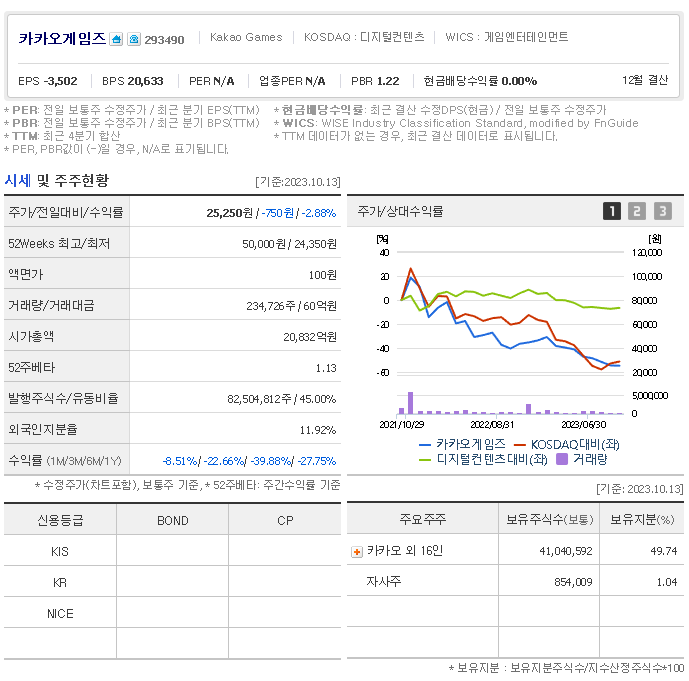Click the 카카오게임즈 company title
Image resolution: width=689 pixels, height=681 pixels.
point(62,39)
